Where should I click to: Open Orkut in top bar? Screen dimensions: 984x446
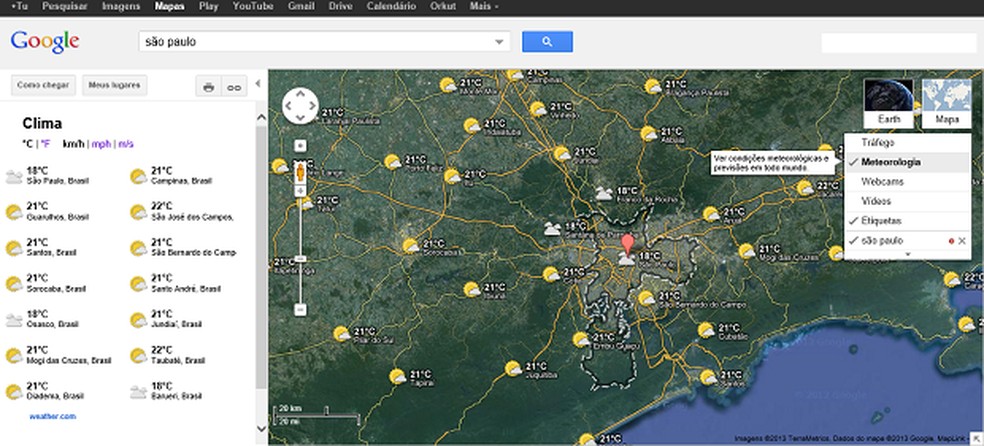443,6
